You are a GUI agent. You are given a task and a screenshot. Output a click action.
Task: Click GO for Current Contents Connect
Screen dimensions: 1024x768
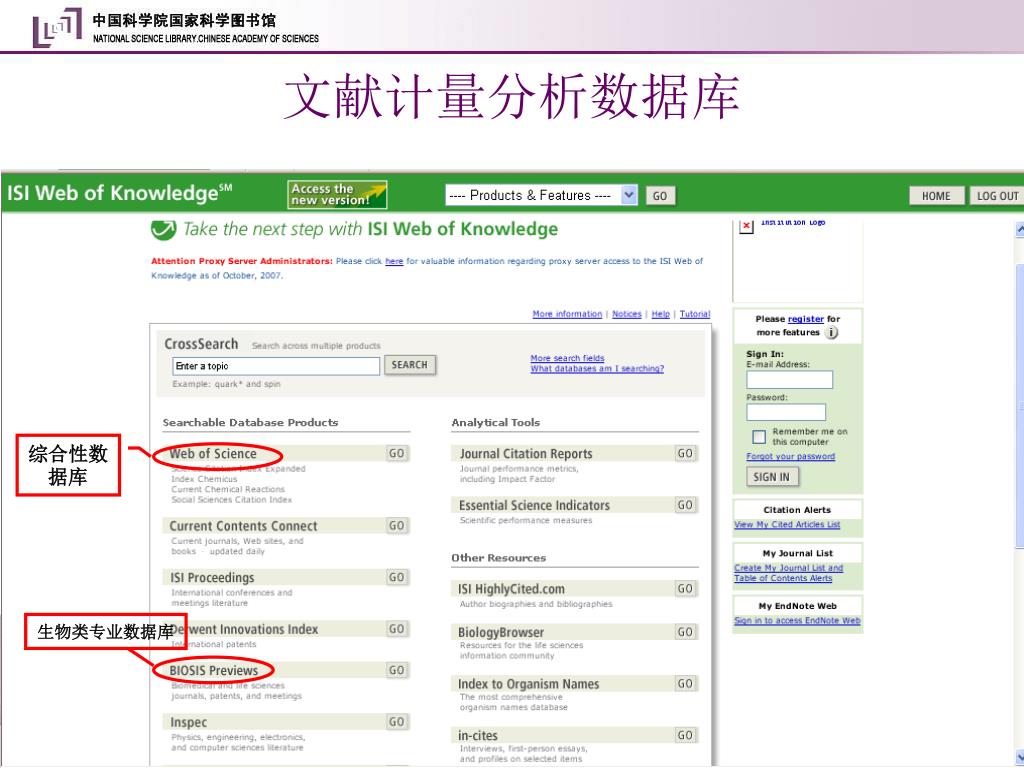(x=396, y=526)
